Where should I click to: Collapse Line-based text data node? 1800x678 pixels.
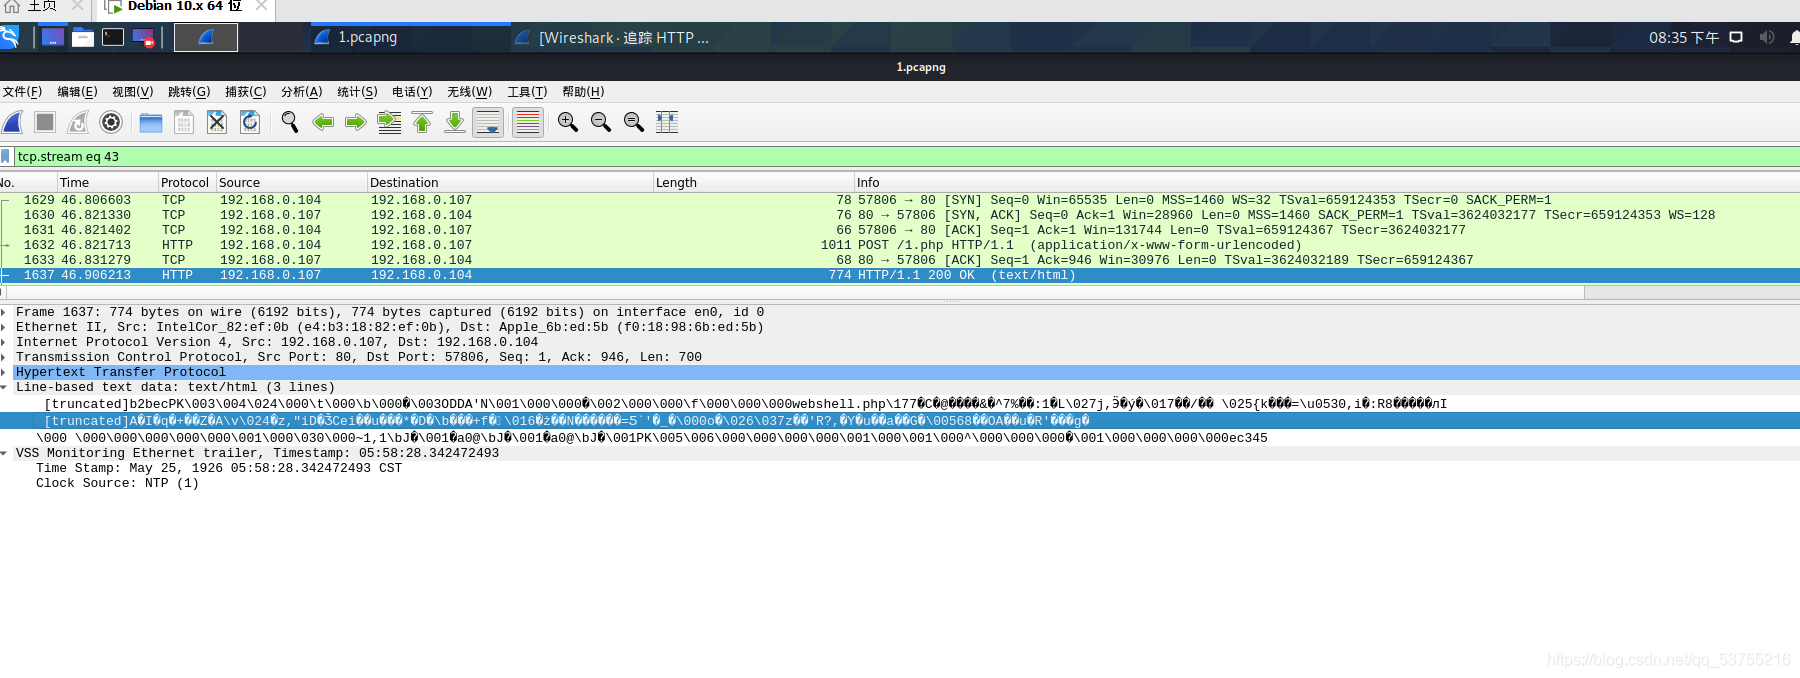pyautogui.click(x=5, y=387)
